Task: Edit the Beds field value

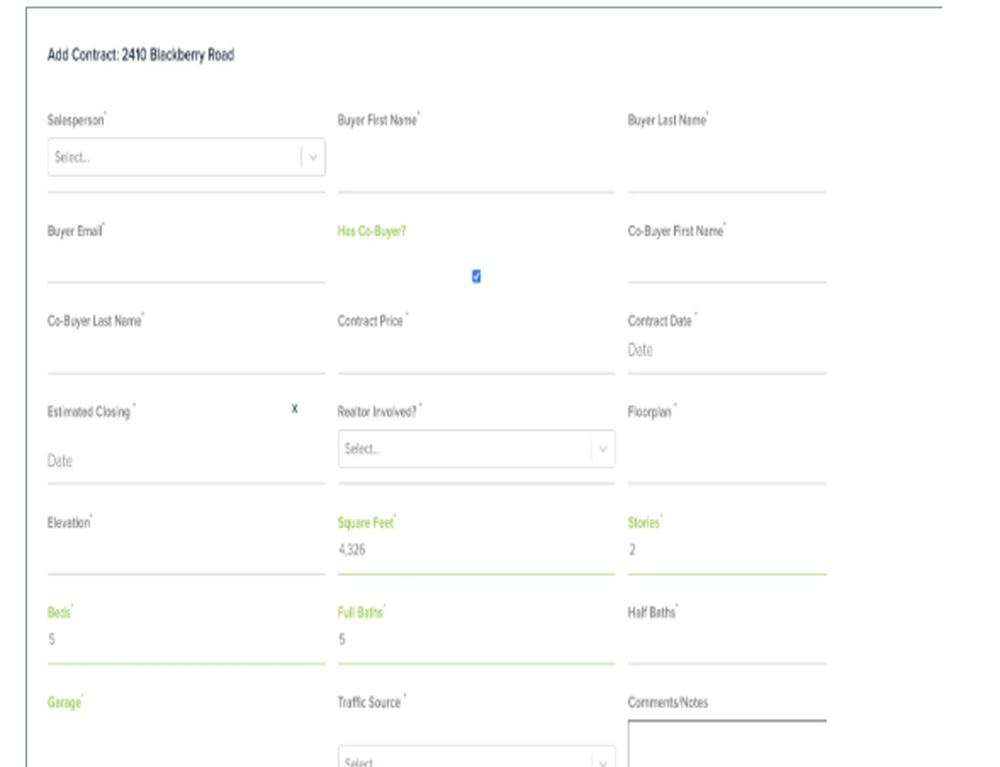Action: (186, 640)
